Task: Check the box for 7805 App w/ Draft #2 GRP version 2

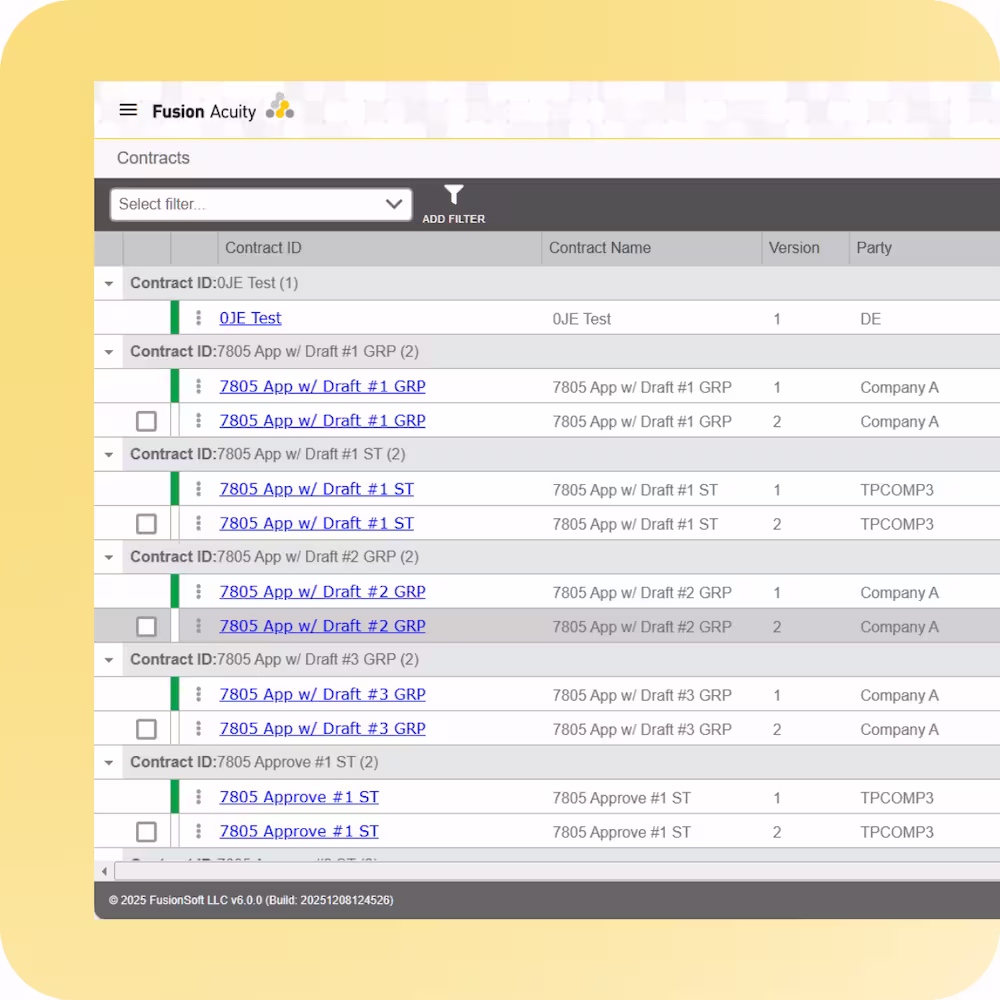Action: [x=146, y=626]
